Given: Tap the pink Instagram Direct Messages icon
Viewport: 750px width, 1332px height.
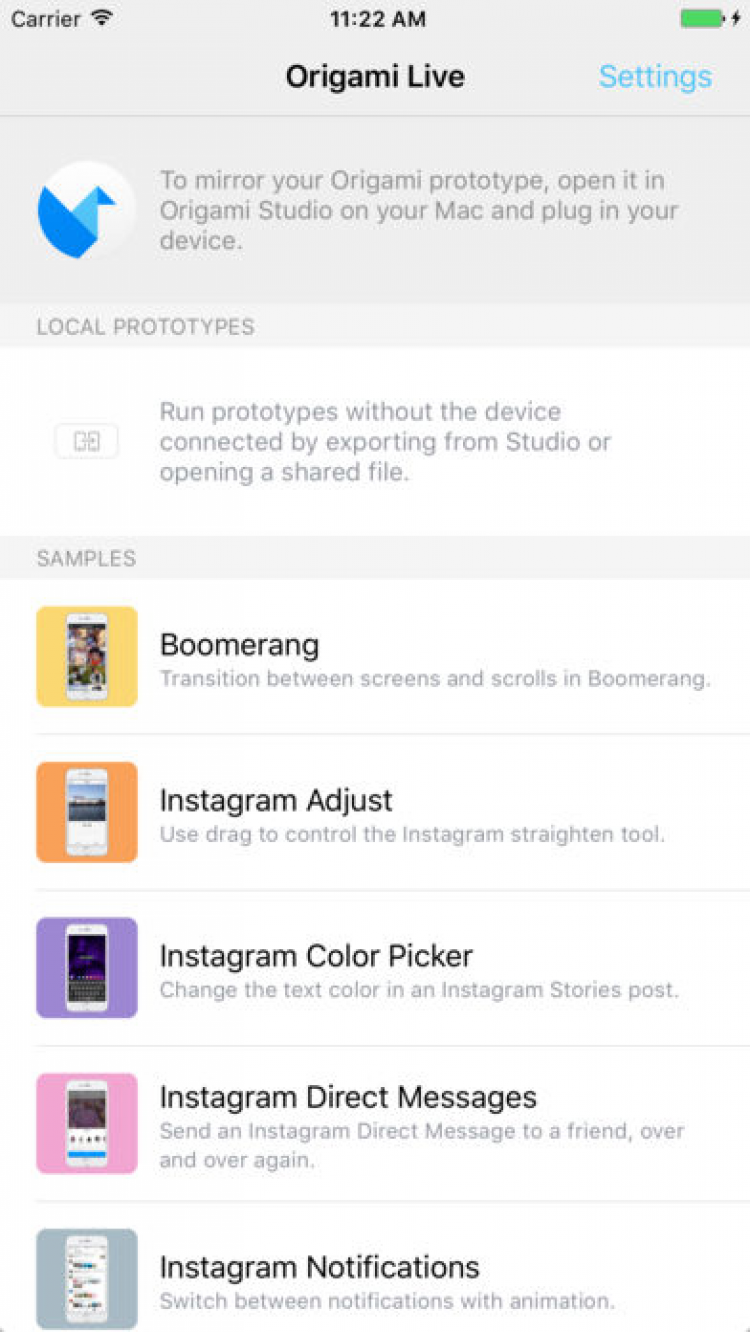Looking at the screenshot, I should tap(87, 1123).
